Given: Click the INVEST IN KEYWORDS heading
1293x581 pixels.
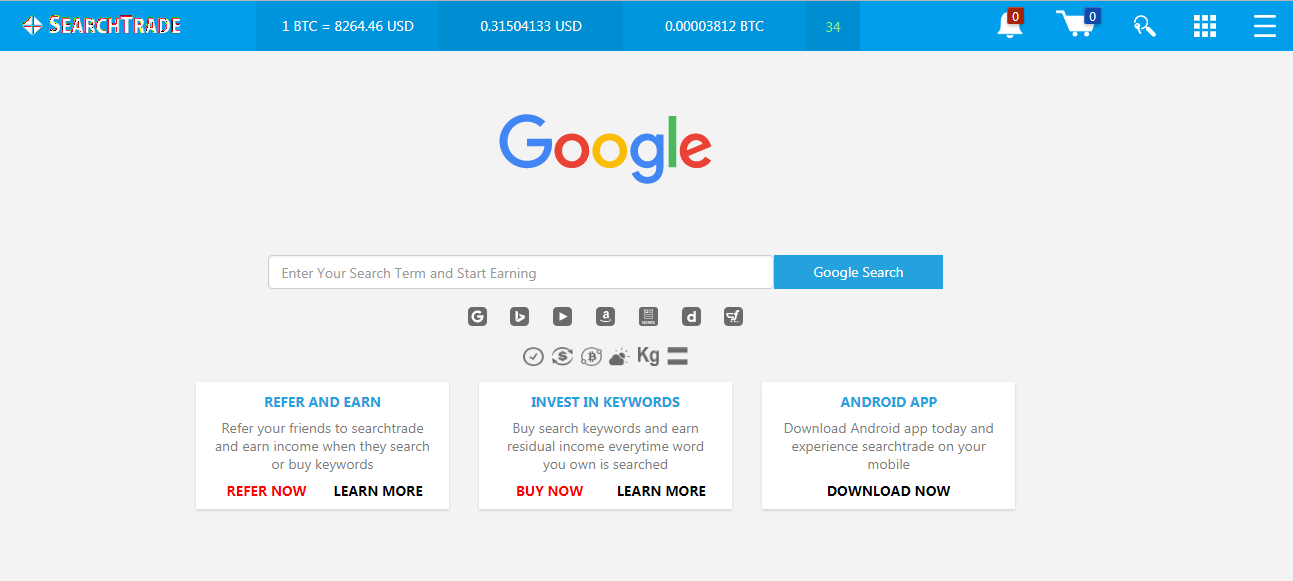Looking at the screenshot, I should 605,402.
